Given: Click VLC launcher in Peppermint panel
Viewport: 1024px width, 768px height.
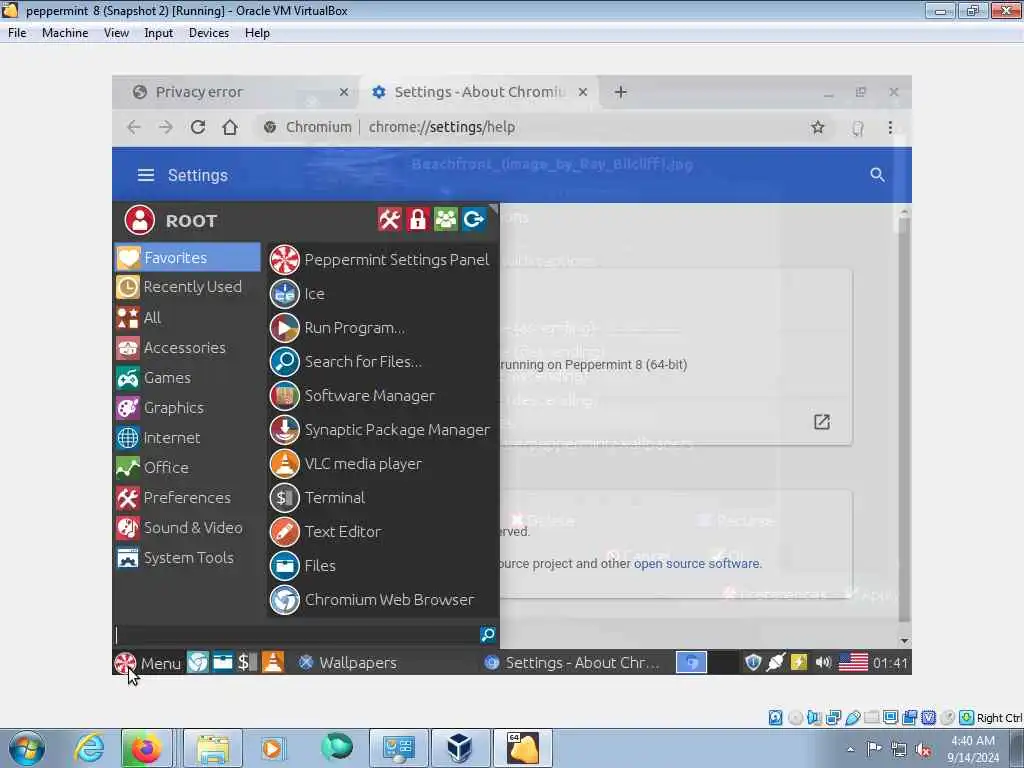Looking at the screenshot, I should pos(273,662).
